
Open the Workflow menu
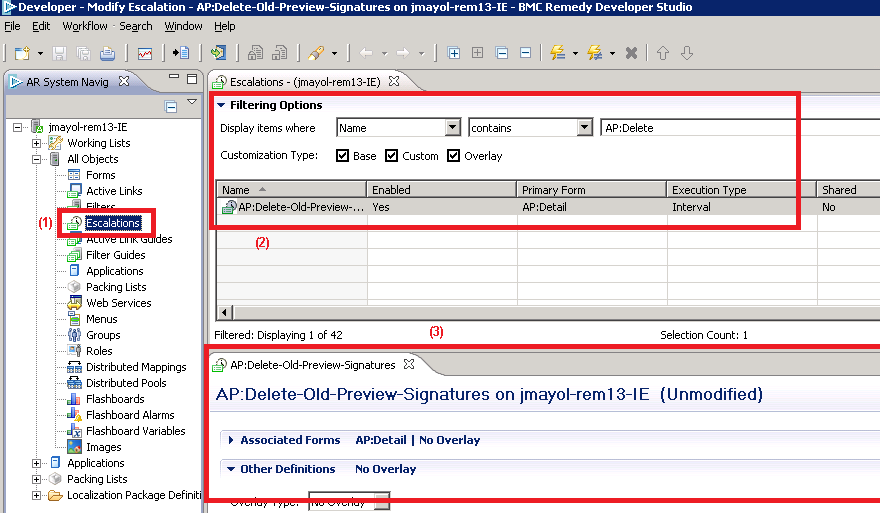point(85,26)
